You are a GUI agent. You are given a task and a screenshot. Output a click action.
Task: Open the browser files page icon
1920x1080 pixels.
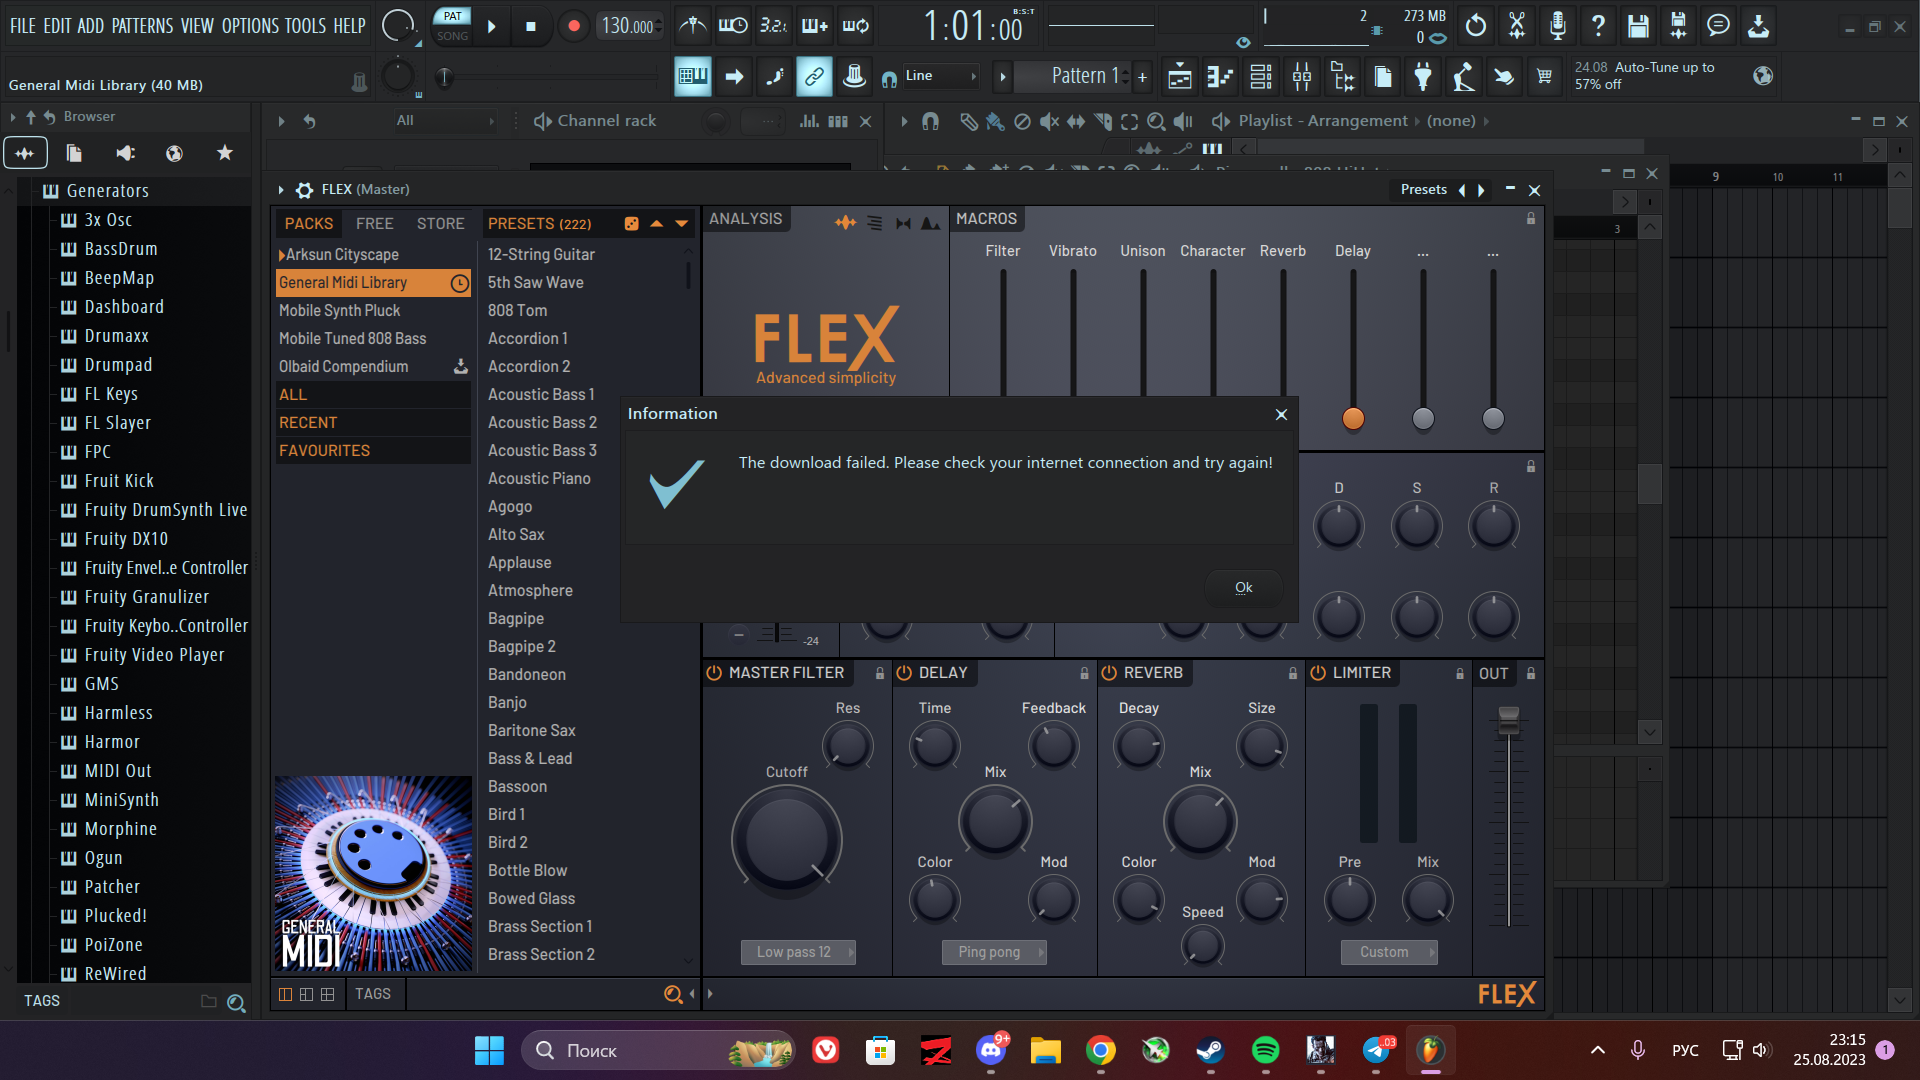(74, 153)
